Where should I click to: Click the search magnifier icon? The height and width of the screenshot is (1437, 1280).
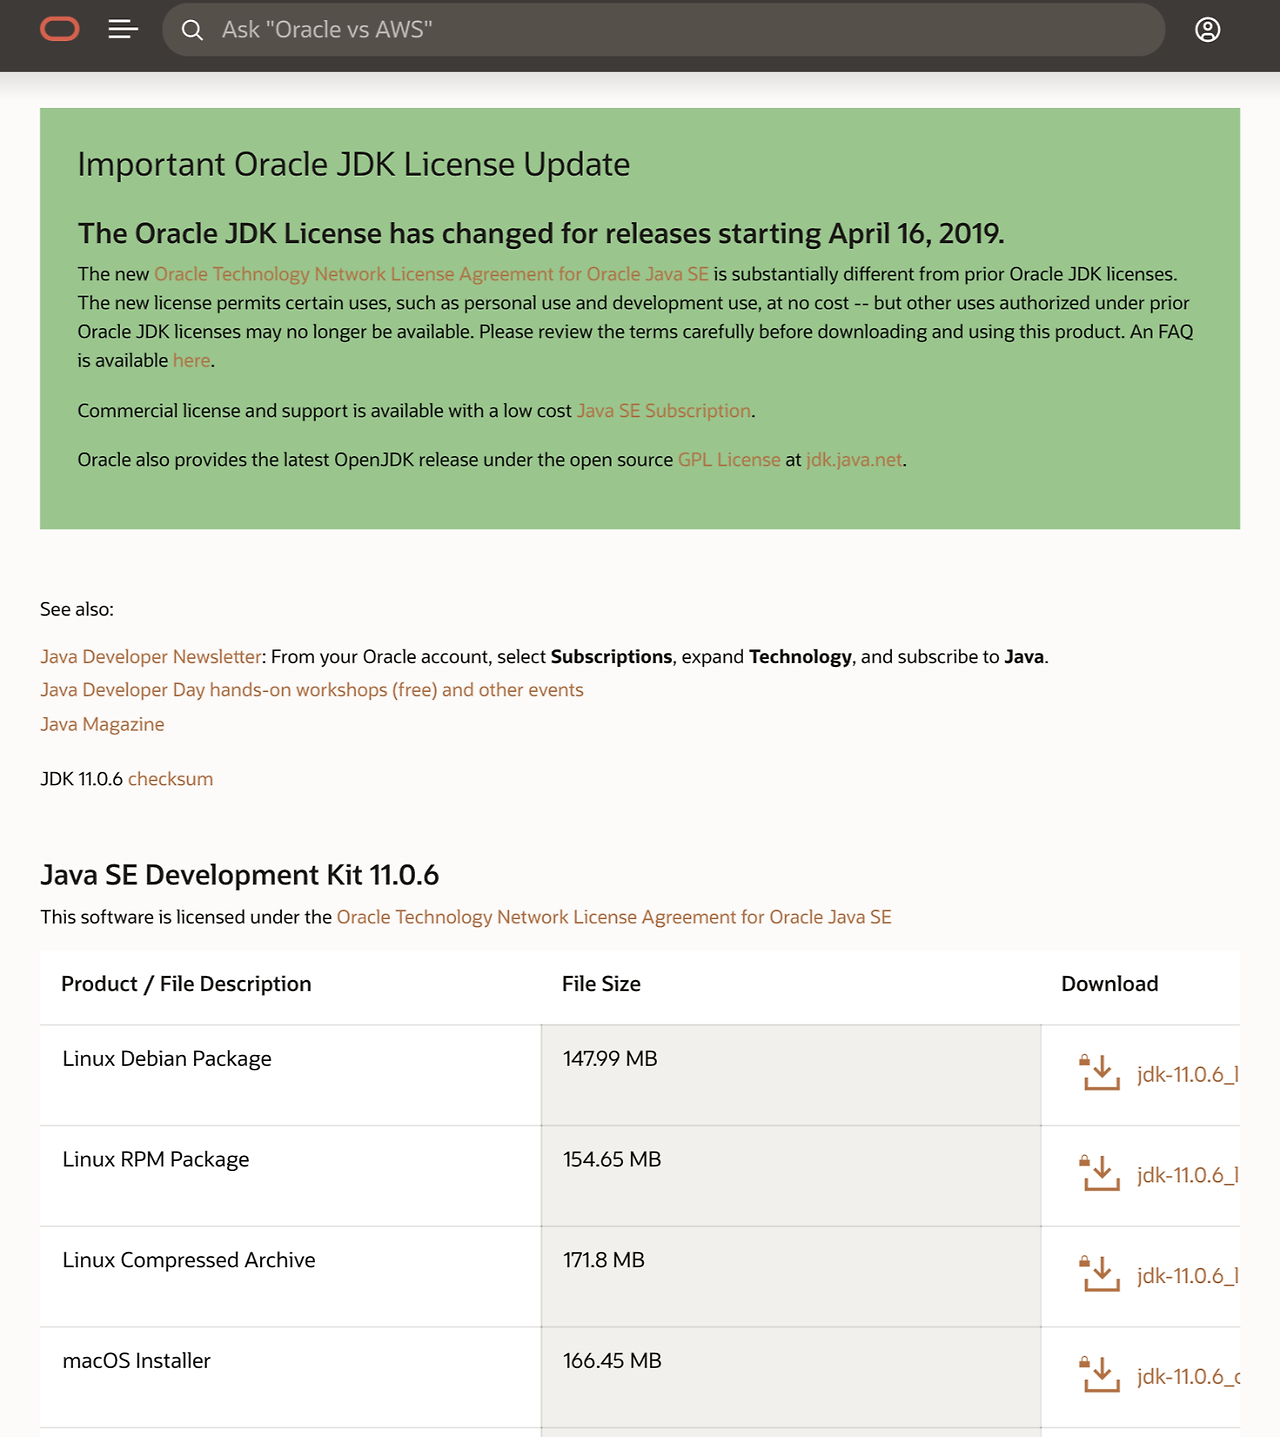192,30
